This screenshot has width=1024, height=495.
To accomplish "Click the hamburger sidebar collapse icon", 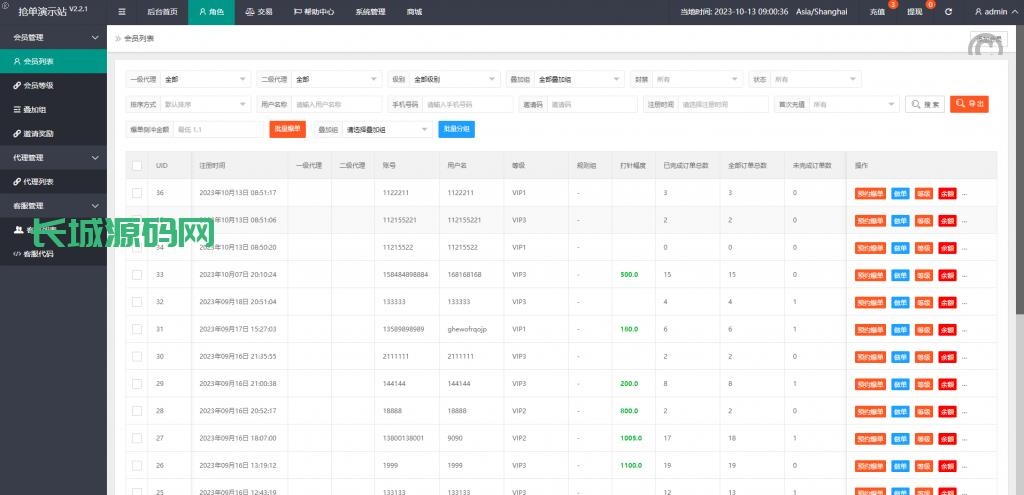I will [122, 12].
